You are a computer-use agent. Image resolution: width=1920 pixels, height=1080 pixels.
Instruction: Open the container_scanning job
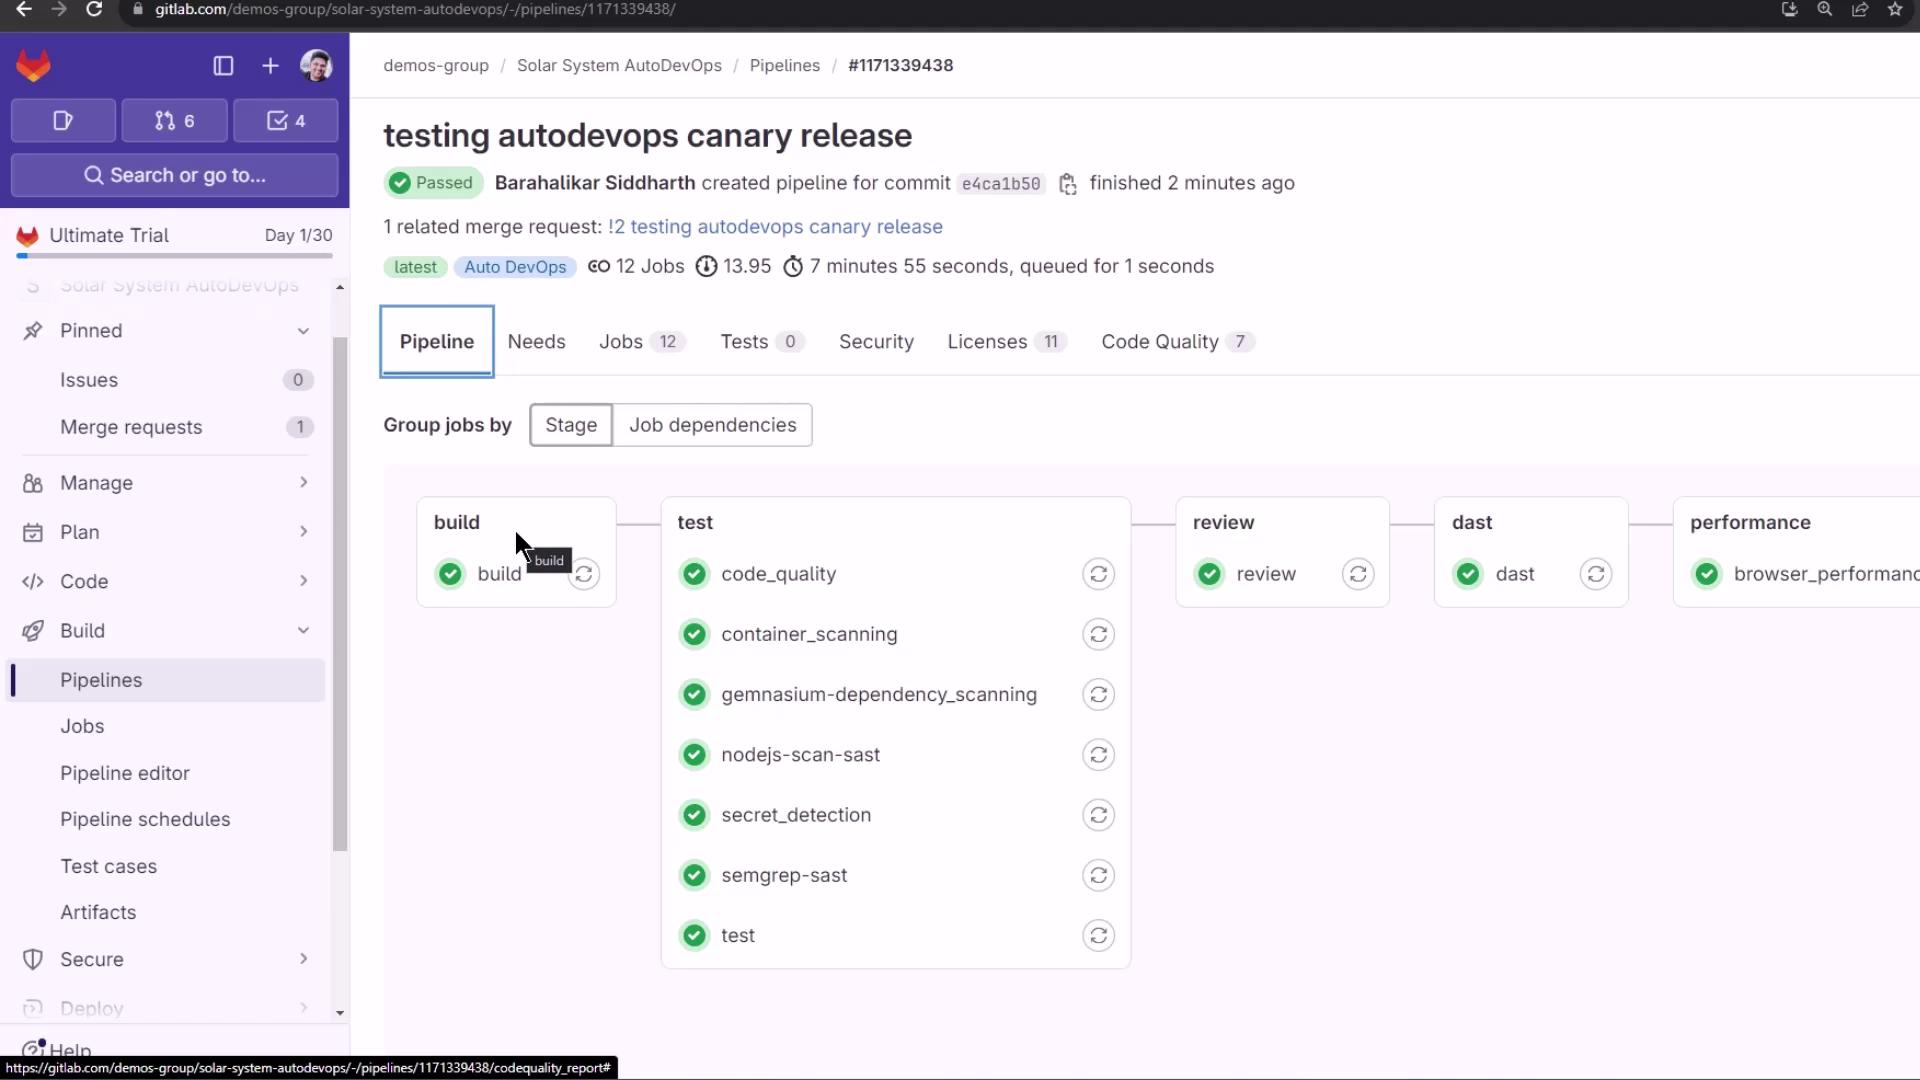[808, 634]
